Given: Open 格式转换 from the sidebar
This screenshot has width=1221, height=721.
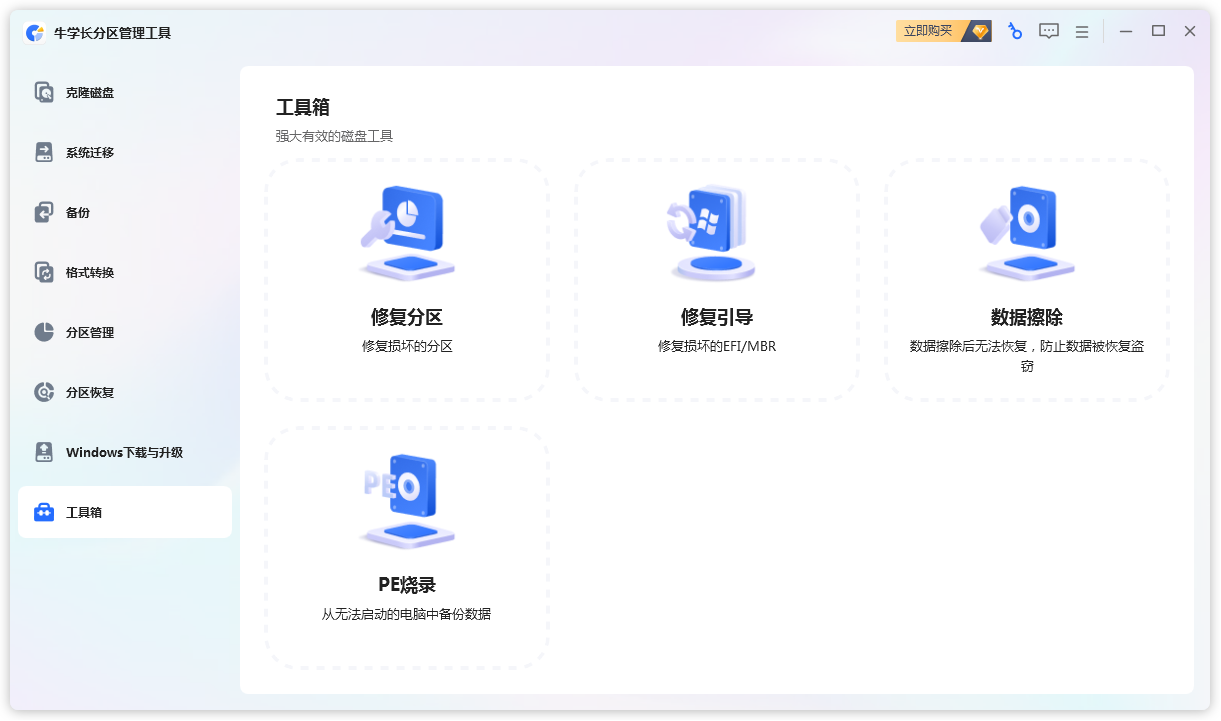Looking at the screenshot, I should [x=90, y=273].
